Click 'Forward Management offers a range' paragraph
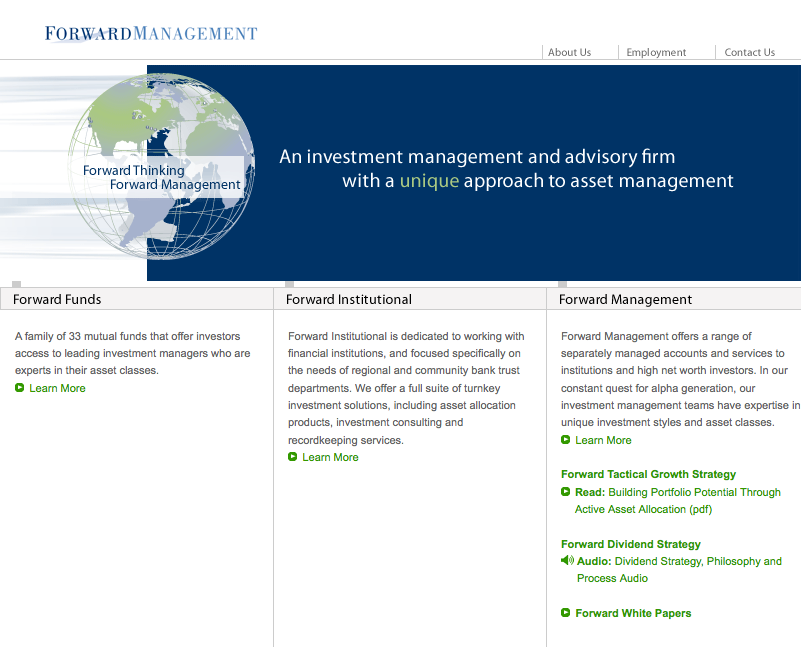 tap(680, 379)
